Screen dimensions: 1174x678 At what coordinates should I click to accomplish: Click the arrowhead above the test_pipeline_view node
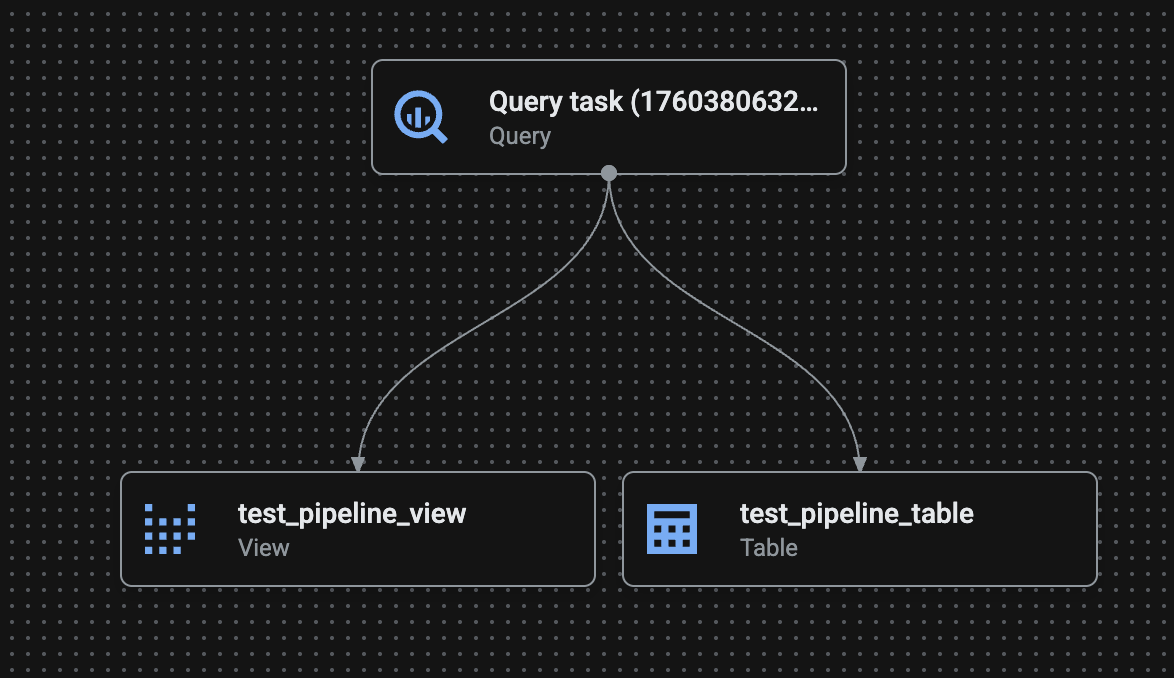click(357, 463)
